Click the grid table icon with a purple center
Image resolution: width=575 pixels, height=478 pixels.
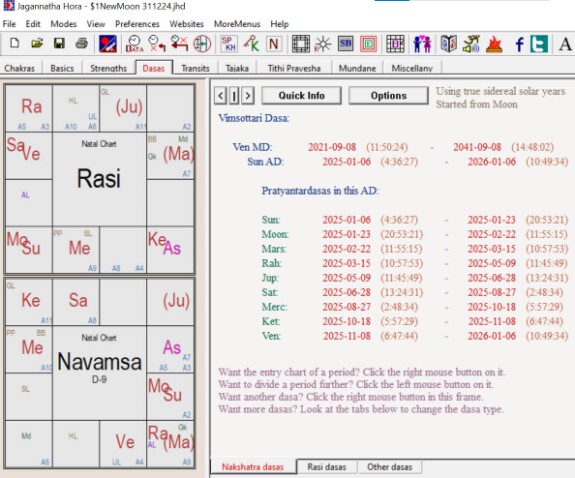click(395, 44)
